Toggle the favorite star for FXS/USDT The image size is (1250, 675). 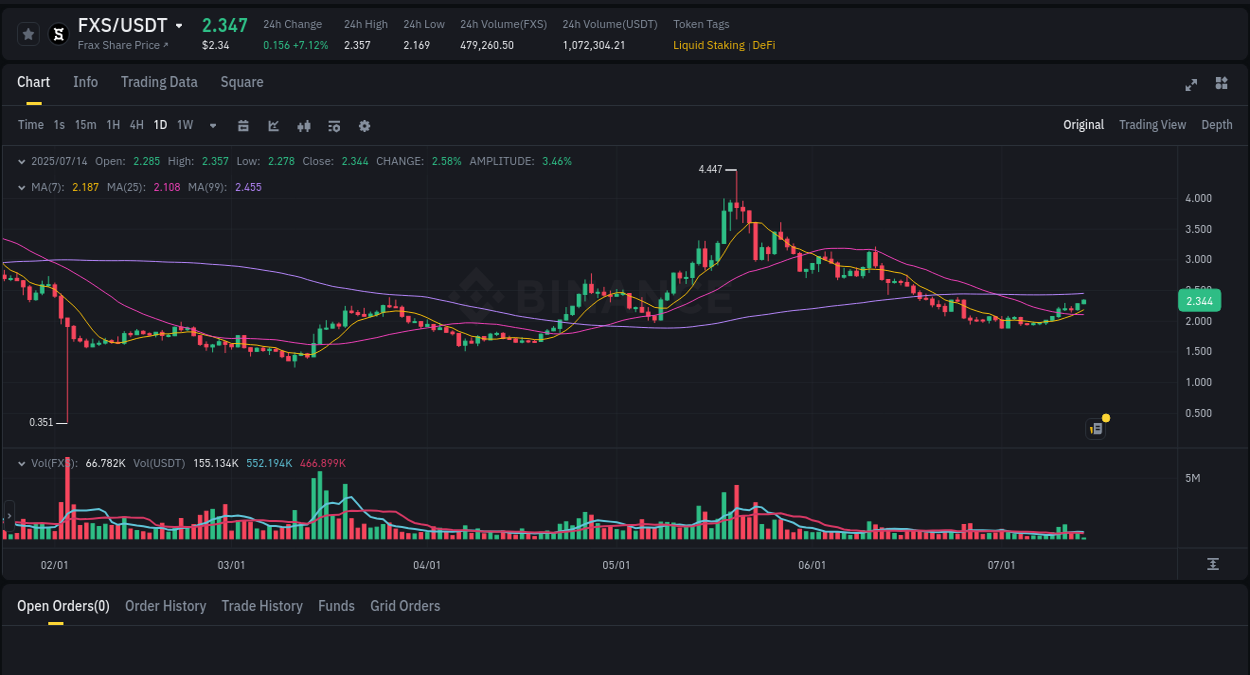pyautogui.click(x=28, y=33)
